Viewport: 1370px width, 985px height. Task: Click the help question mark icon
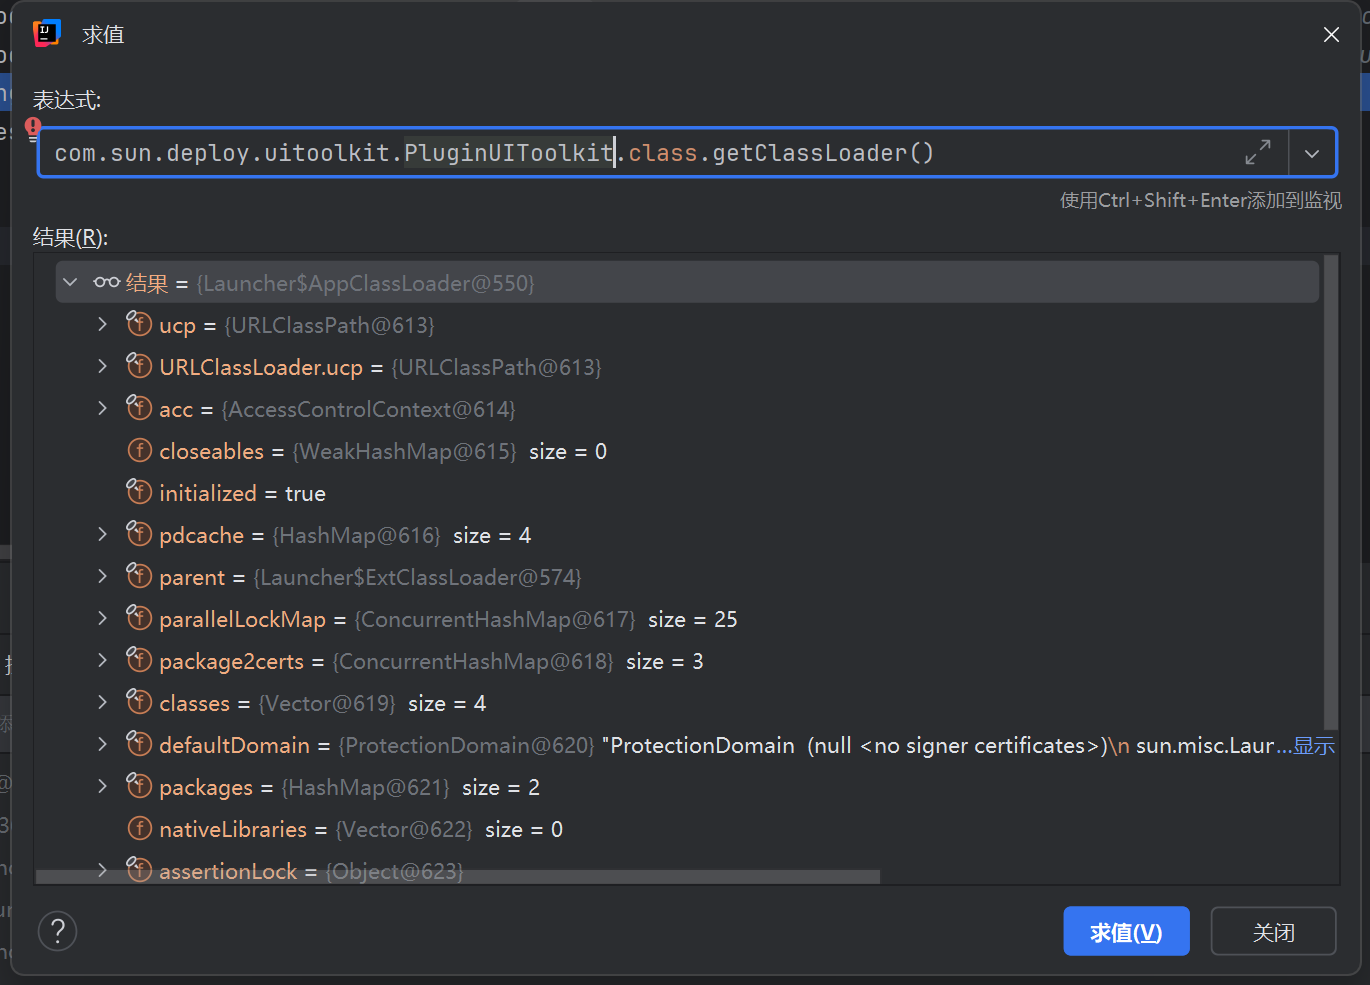tap(58, 931)
